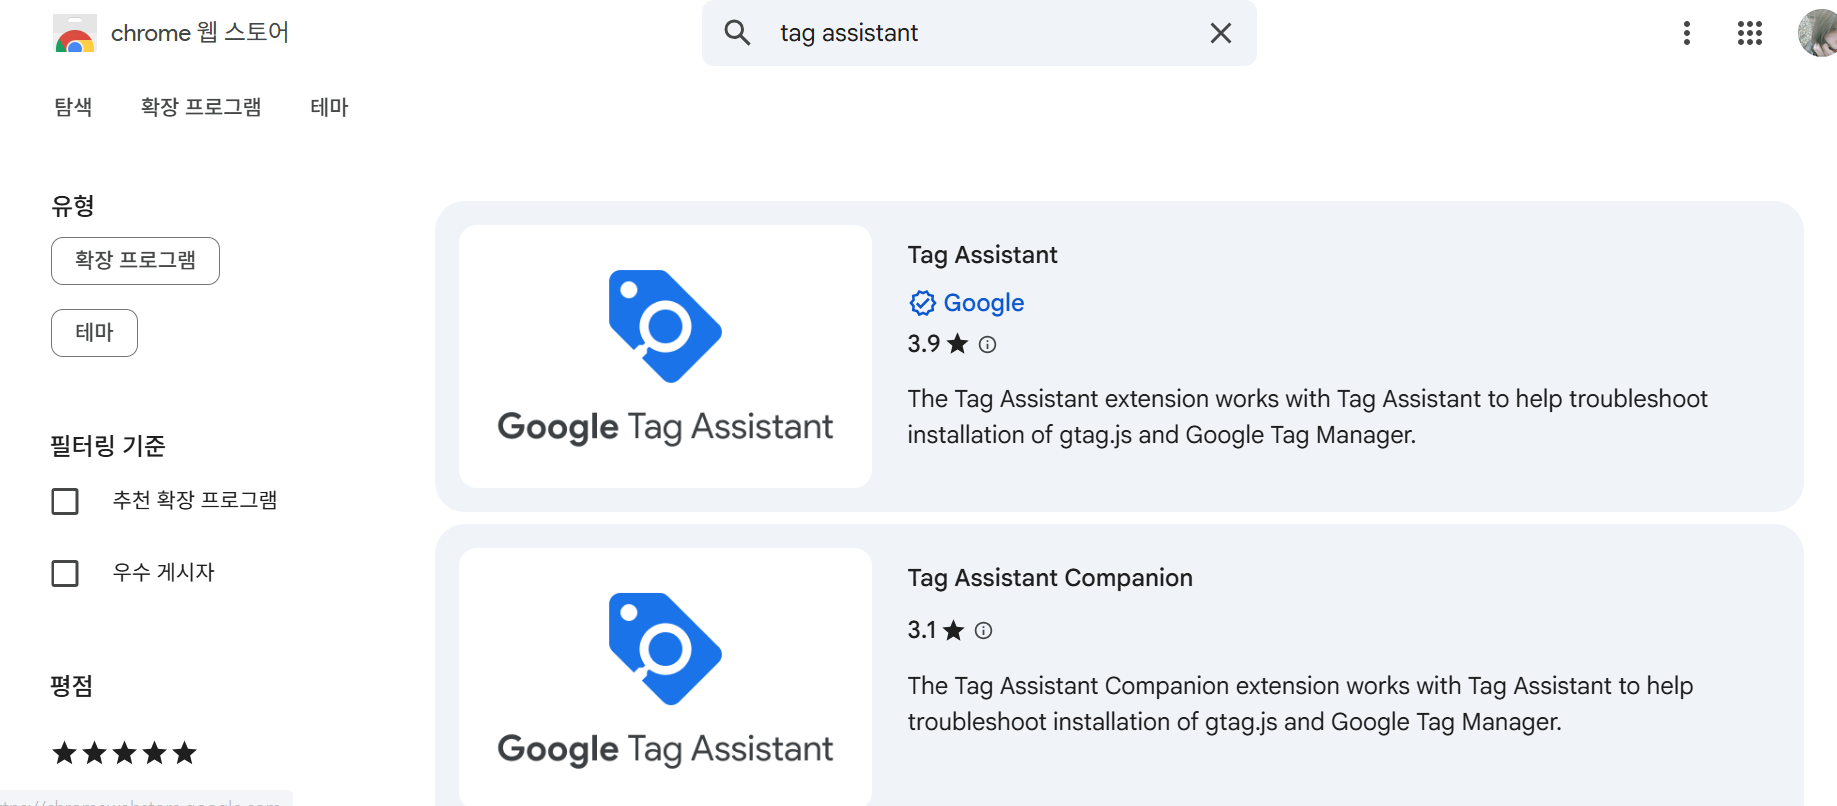This screenshot has width=1837, height=806.
Task: Open the three-dot more options menu
Action: click(x=1687, y=33)
